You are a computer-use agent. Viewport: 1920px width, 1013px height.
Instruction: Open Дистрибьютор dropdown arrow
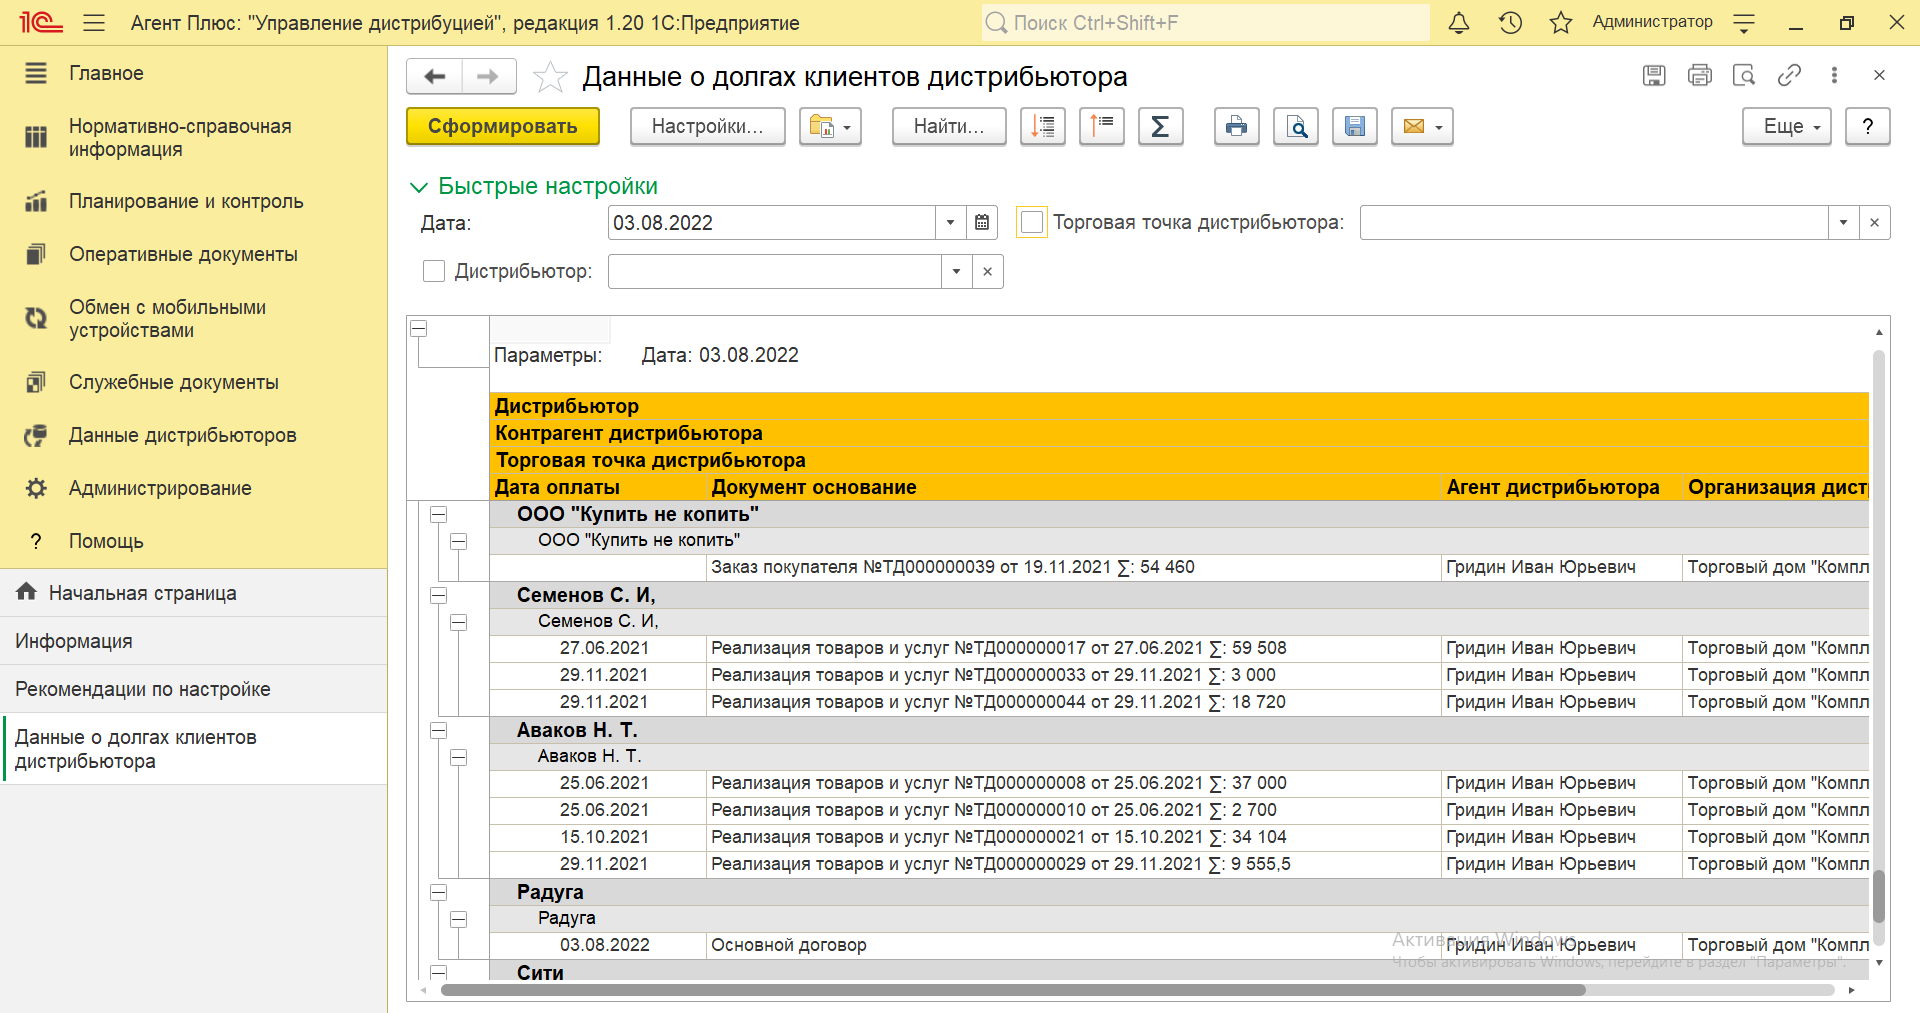click(x=956, y=271)
